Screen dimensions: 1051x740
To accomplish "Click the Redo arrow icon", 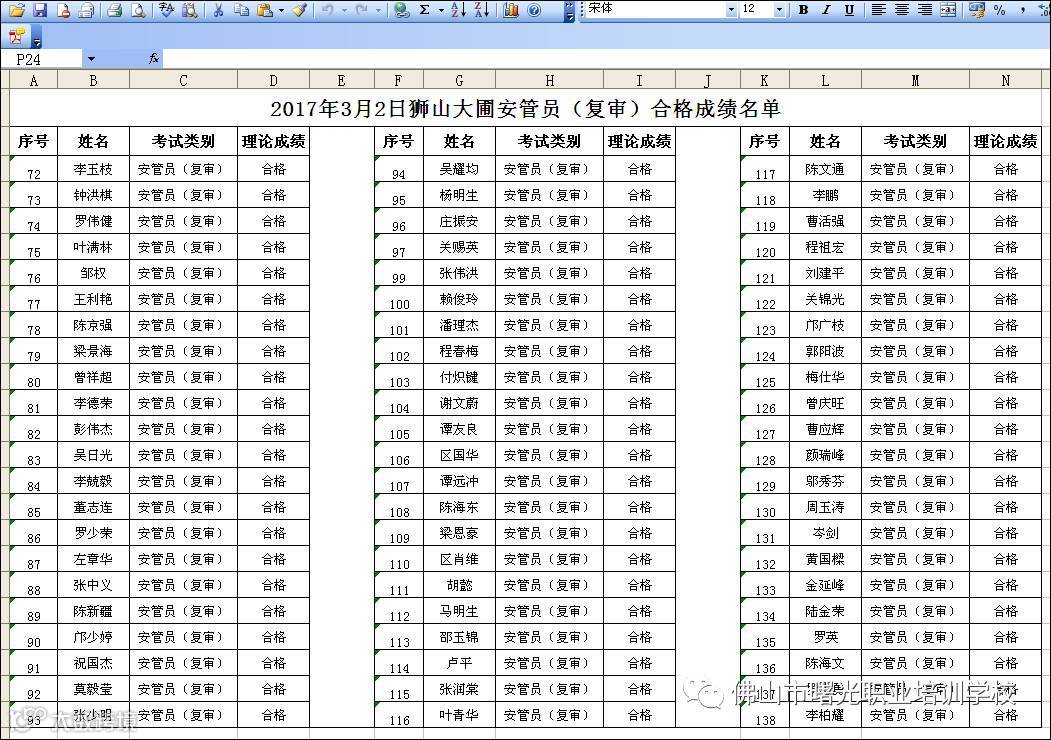I will 362,10.
